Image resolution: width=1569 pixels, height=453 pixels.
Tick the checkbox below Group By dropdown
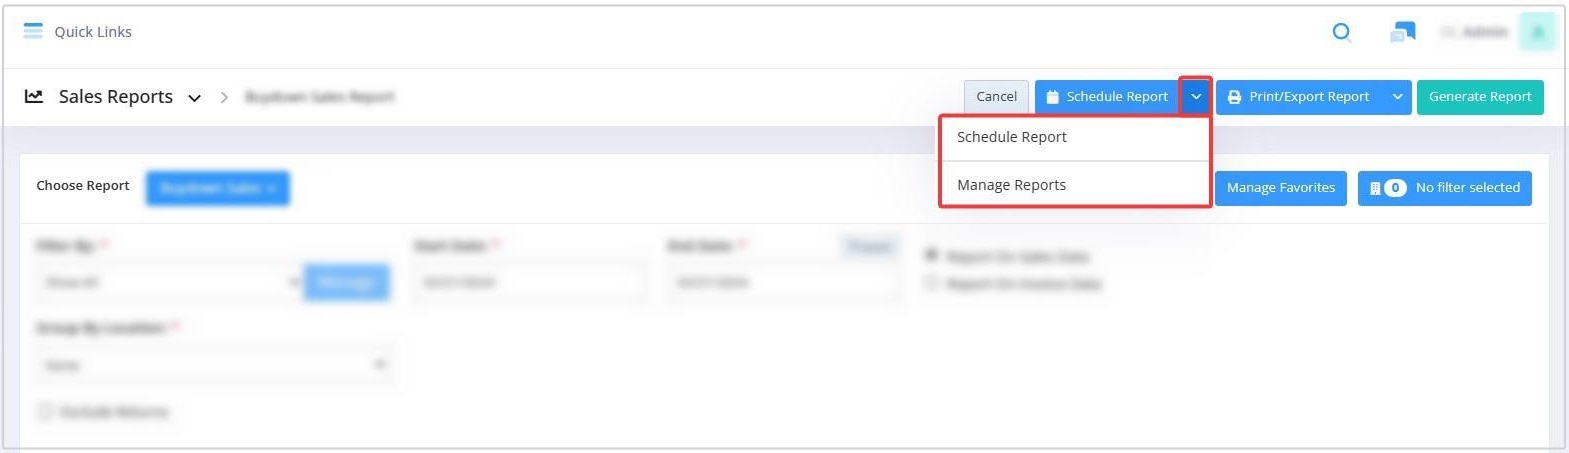[45, 411]
